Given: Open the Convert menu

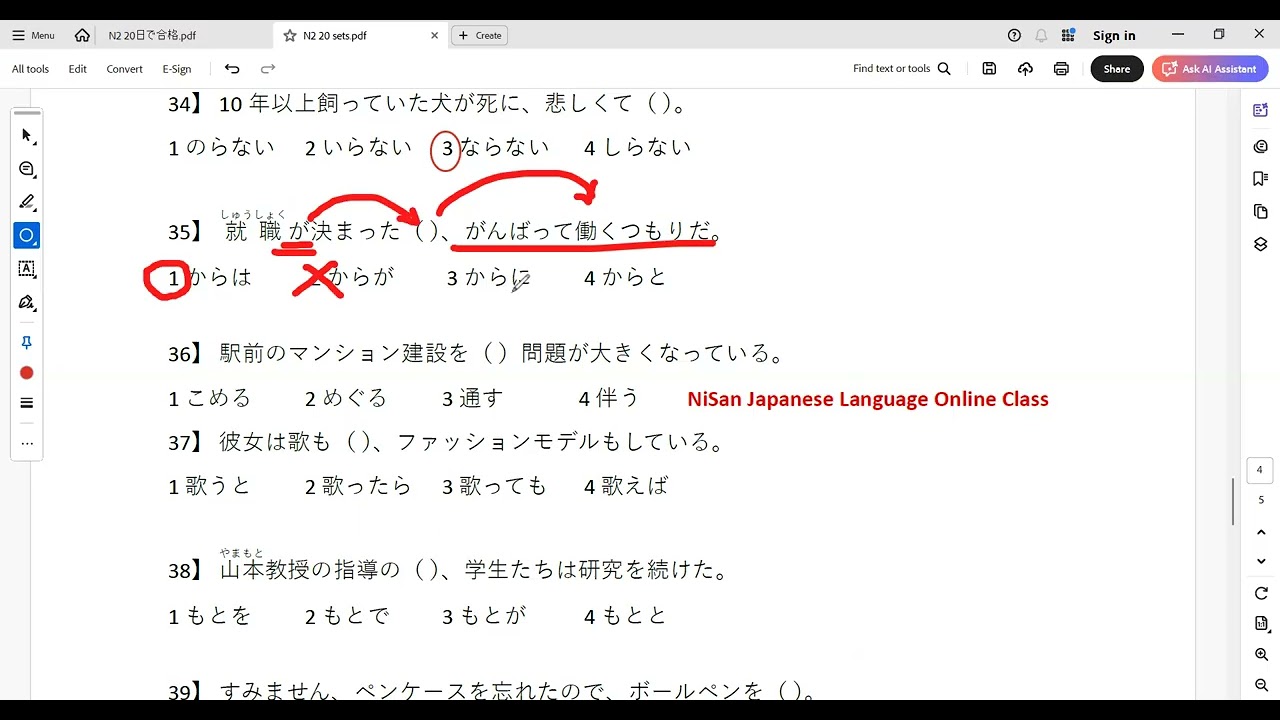Looking at the screenshot, I should (125, 69).
